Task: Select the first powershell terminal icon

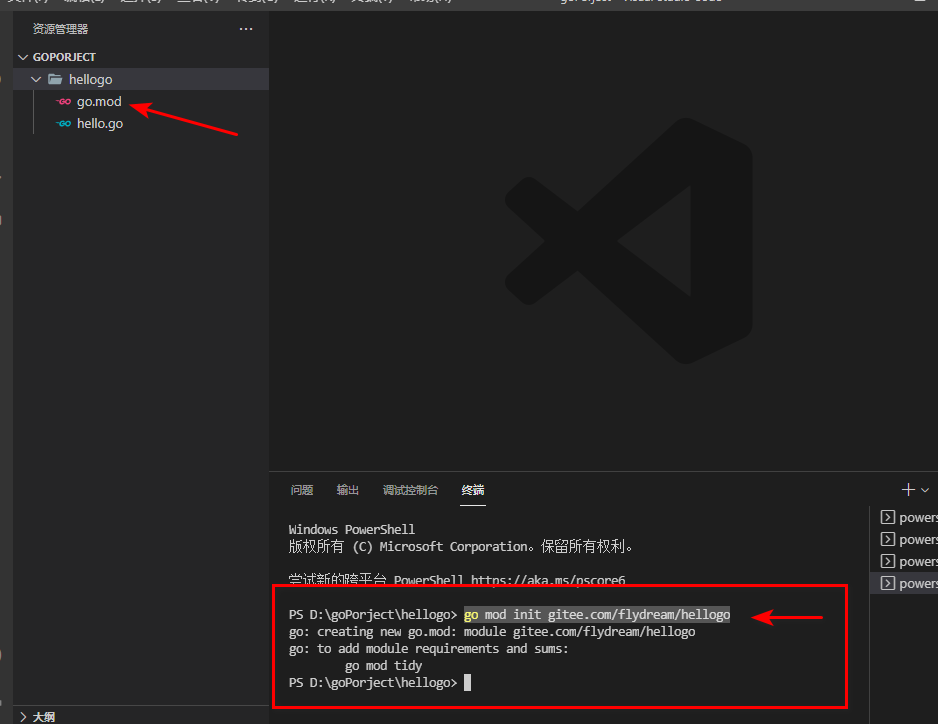Action: 886,518
